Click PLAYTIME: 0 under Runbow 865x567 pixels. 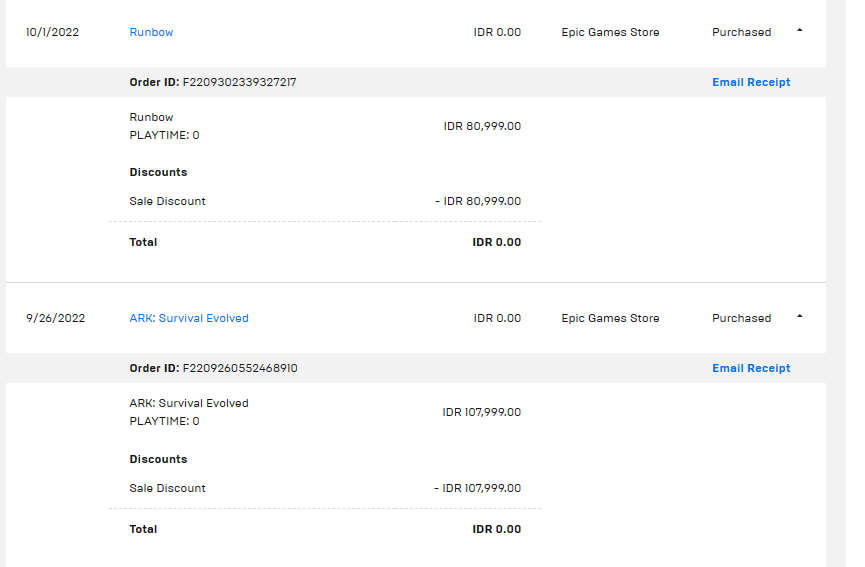164,135
